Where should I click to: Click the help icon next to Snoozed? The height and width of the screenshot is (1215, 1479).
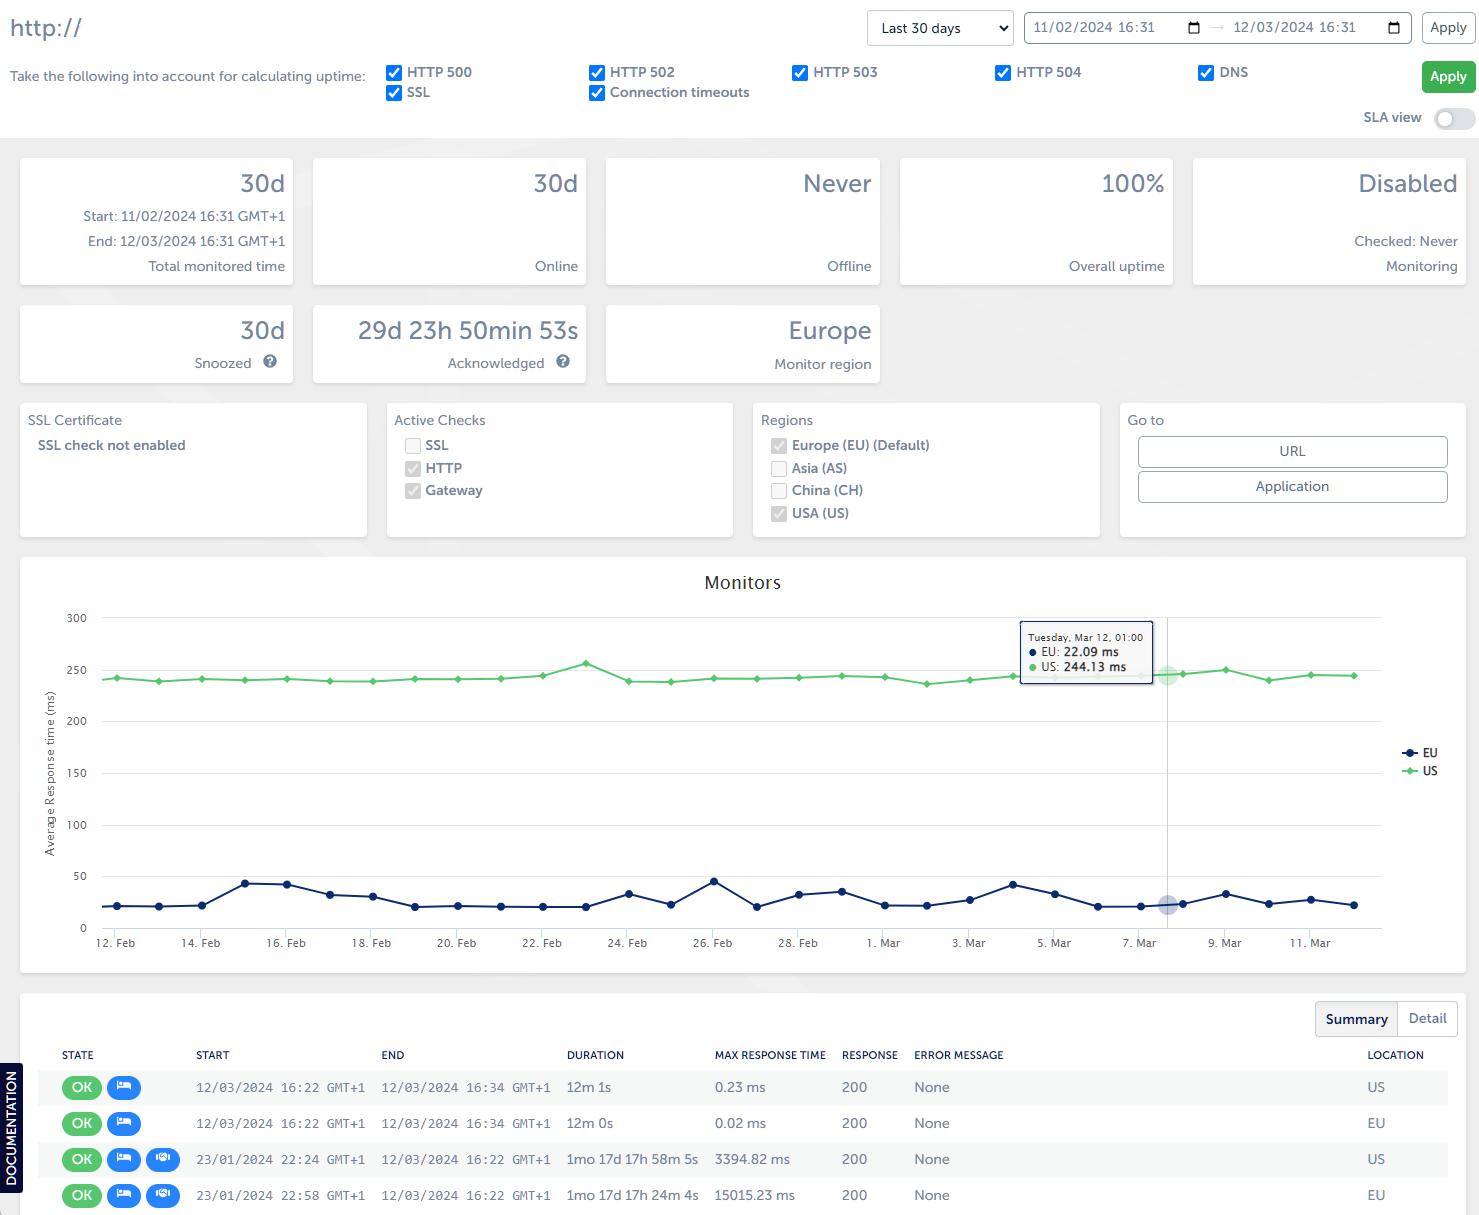[270, 362]
